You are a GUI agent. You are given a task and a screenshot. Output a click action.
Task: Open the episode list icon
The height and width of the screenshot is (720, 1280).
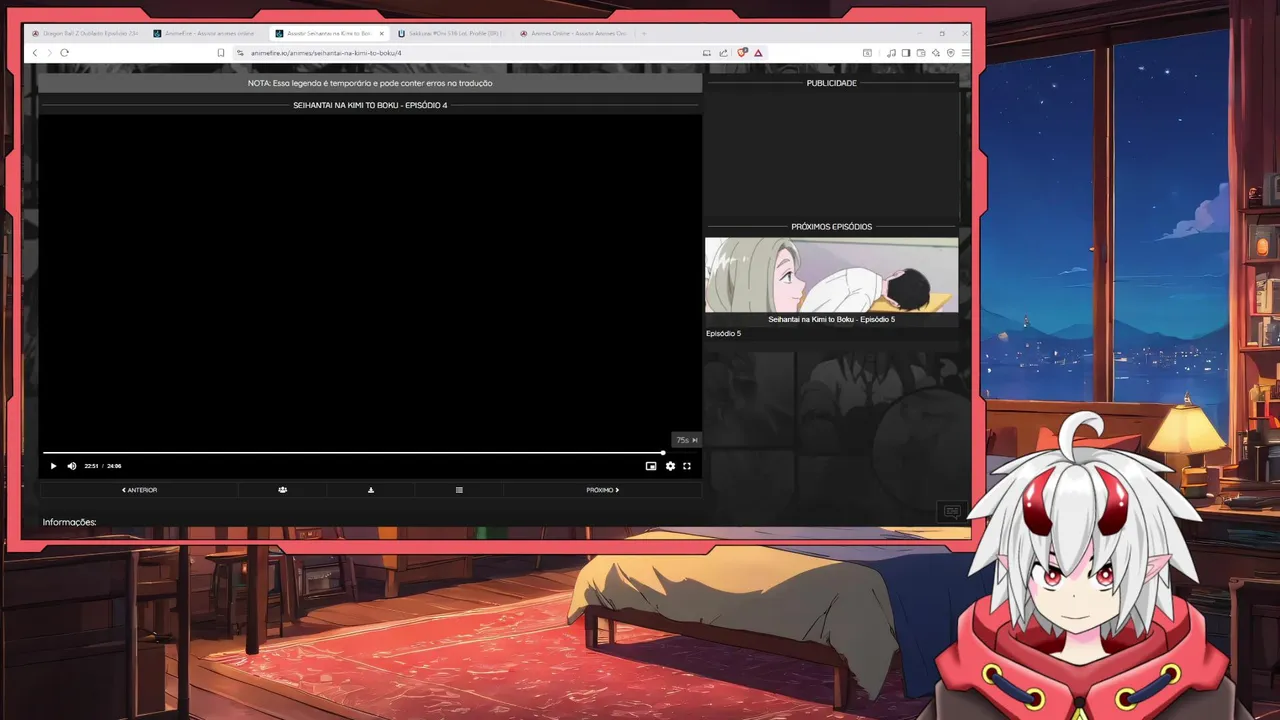tap(459, 490)
